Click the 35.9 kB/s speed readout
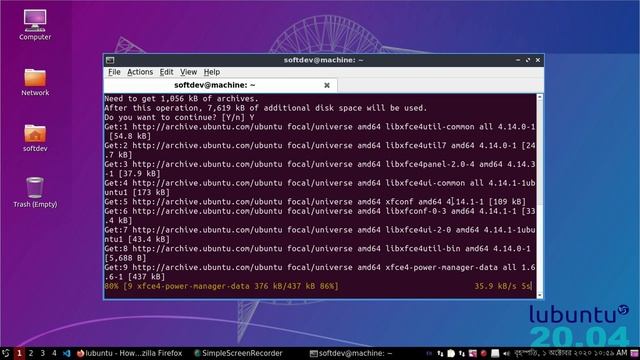Viewport: 640px width, 360px height. click(496, 286)
